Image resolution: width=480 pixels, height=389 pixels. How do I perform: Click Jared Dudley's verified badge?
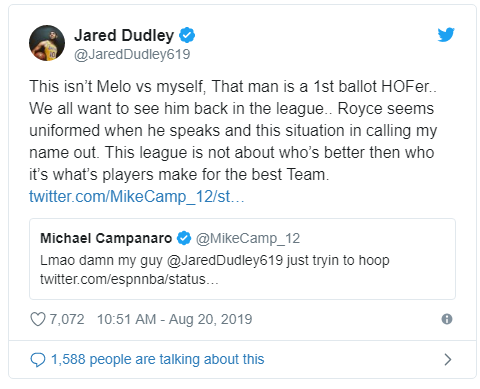point(187,35)
